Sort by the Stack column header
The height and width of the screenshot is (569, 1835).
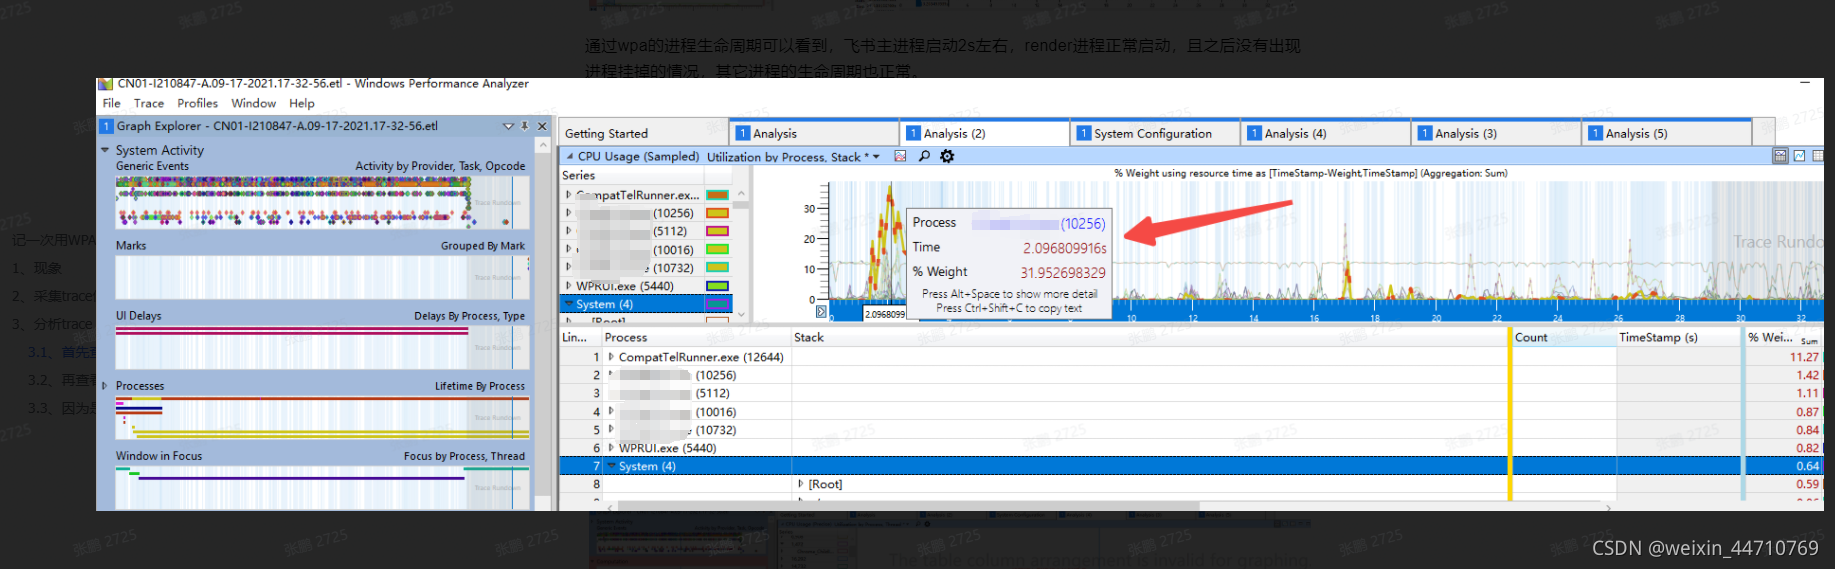pyautogui.click(x=1149, y=338)
